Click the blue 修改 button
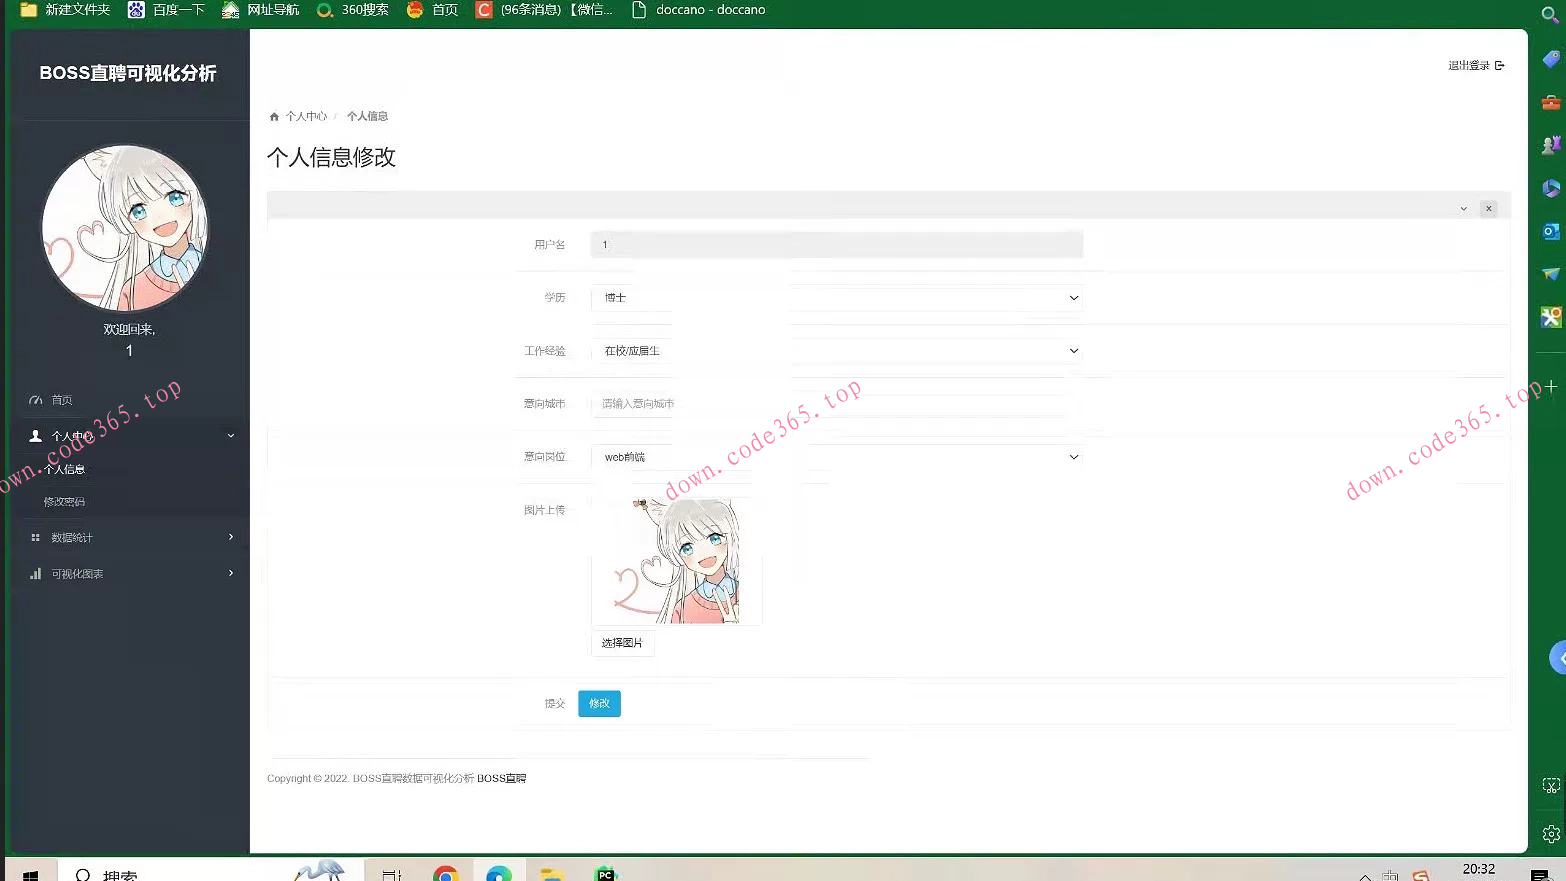Image resolution: width=1566 pixels, height=881 pixels. click(x=598, y=703)
